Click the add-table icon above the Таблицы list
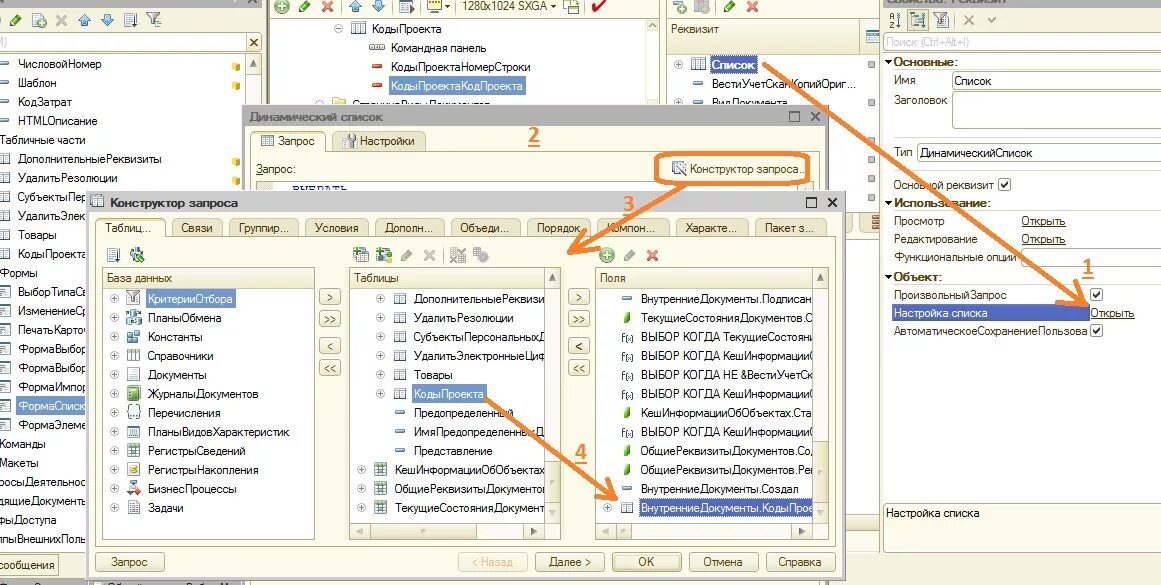This screenshot has height=585, width=1161. click(361, 255)
